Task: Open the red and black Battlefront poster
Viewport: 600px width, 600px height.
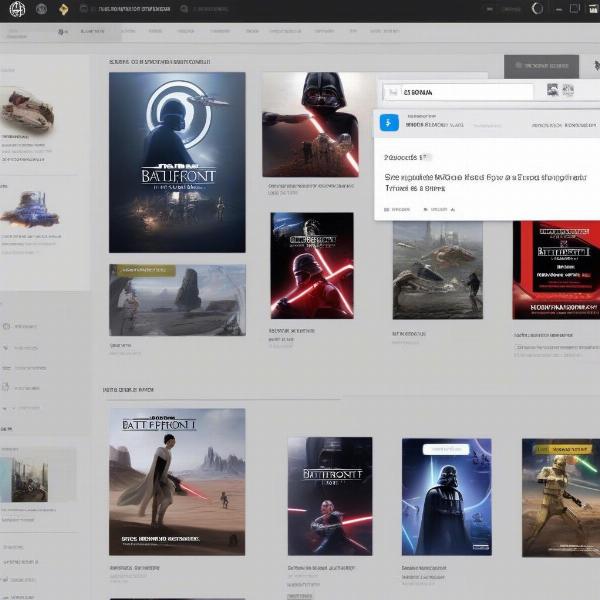Action: pos(556,270)
